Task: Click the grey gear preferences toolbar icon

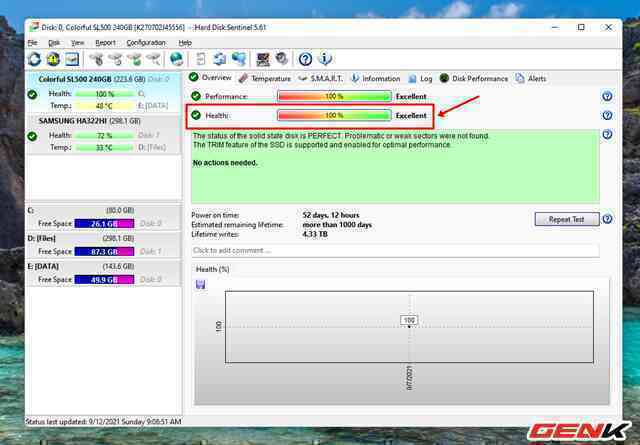Action: coord(282,59)
